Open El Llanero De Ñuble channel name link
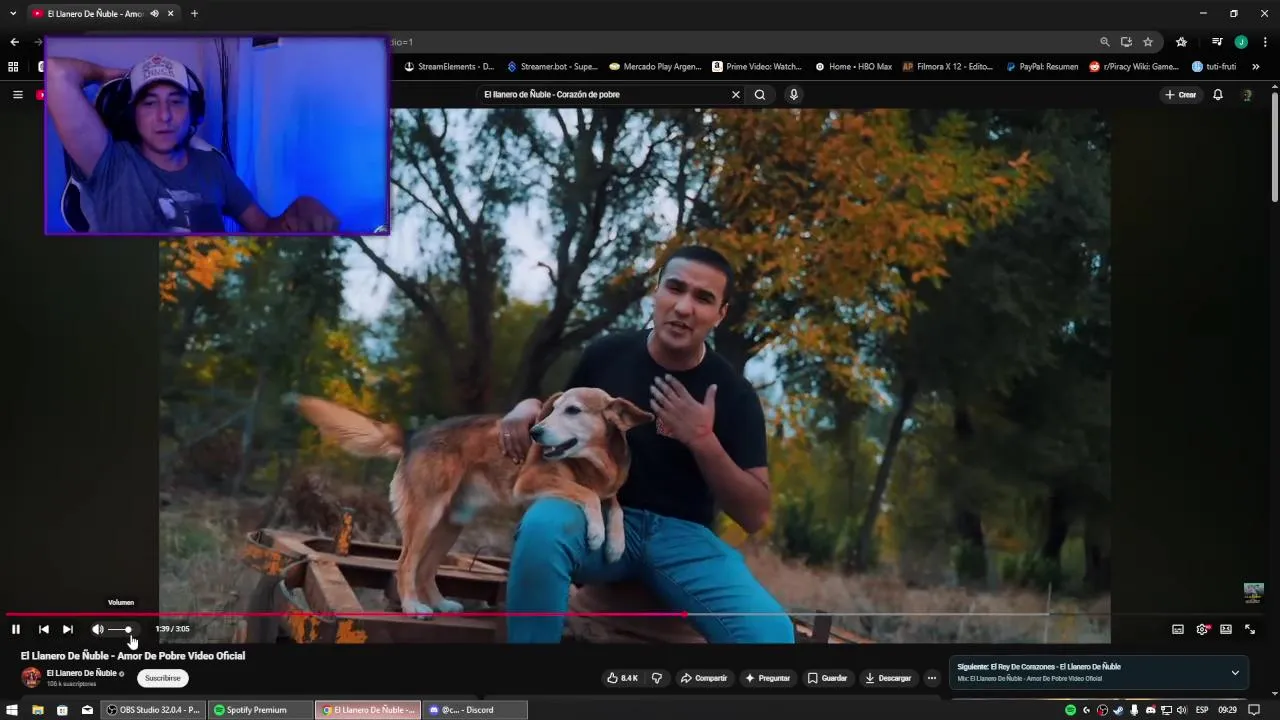1280x720 pixels. [82, 673]
